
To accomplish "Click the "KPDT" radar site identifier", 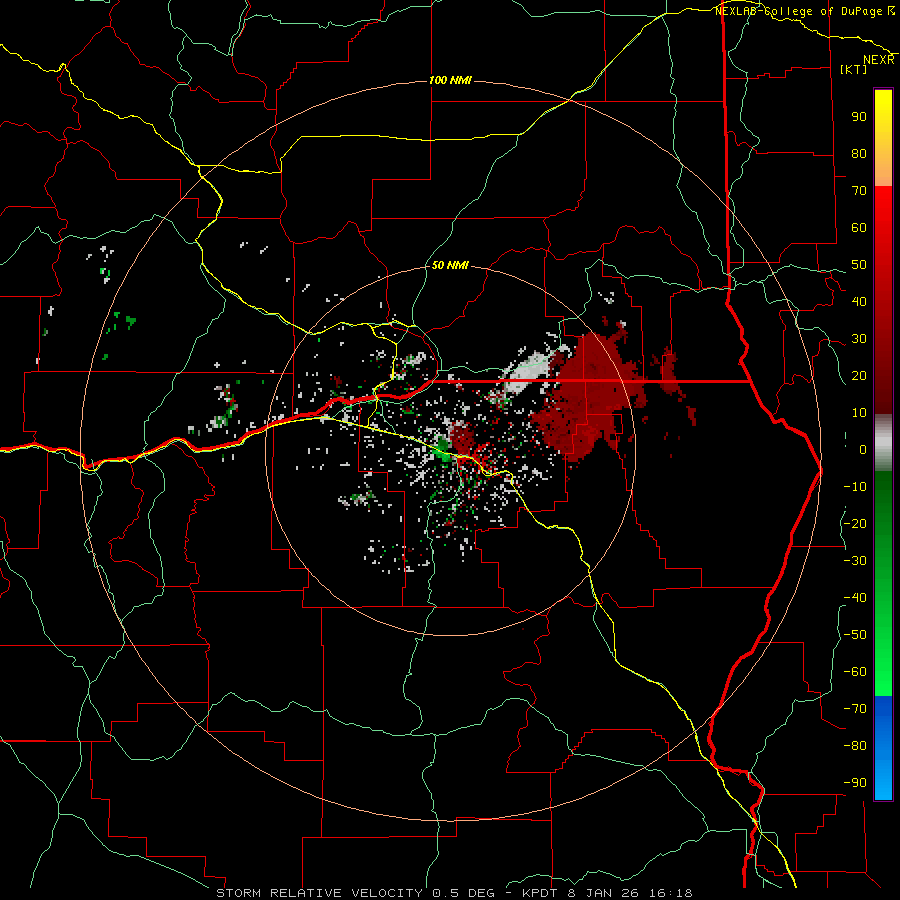I will pos(539,893).
